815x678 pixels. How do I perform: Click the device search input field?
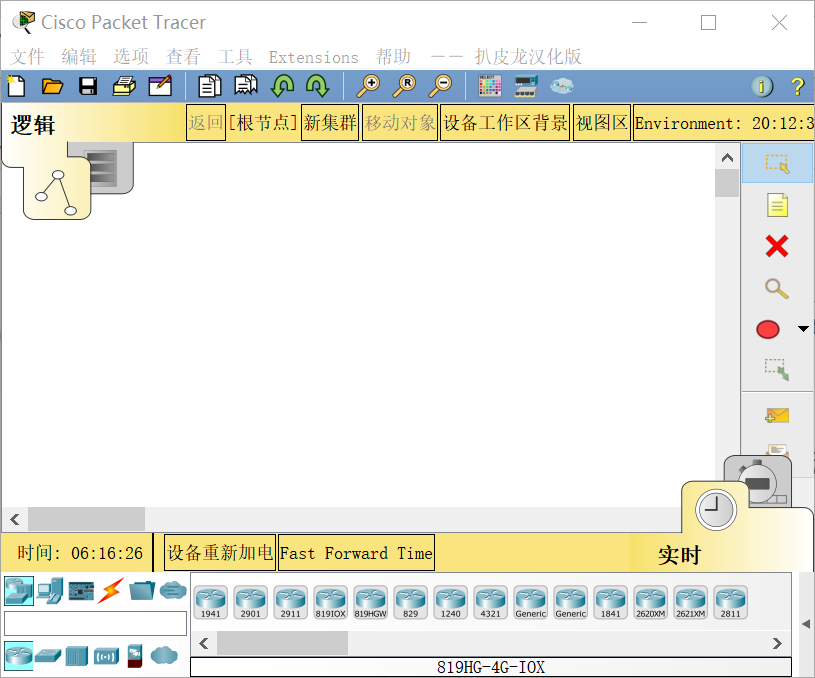[95, 623]
